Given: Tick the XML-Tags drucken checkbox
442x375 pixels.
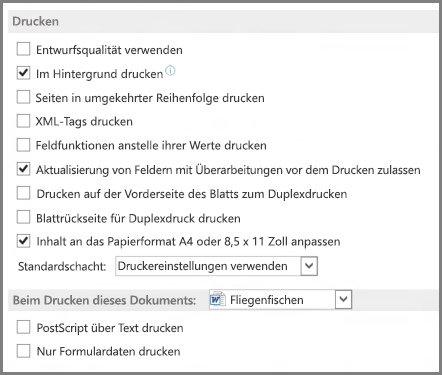Looking at the screenshot, I should [23, 121].
